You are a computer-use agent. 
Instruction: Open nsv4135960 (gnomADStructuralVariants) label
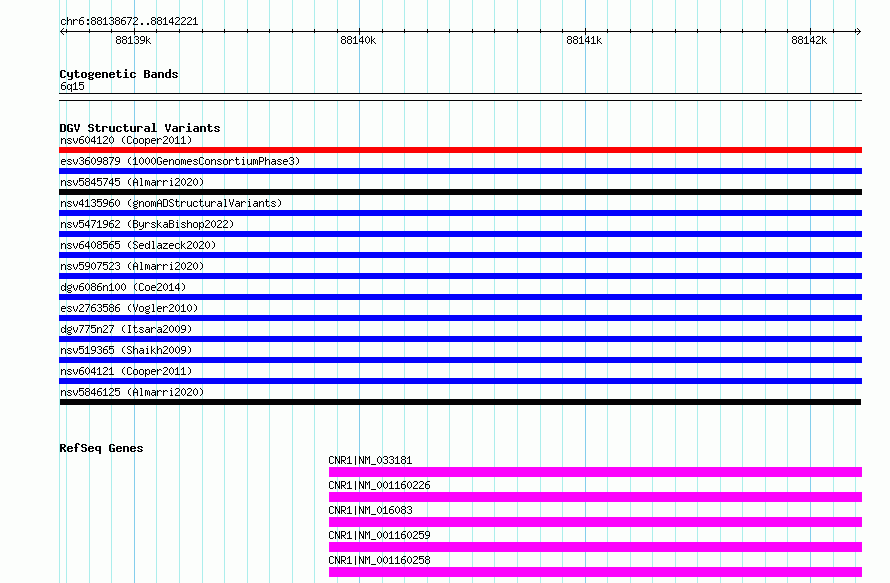[x=171, y=203]
